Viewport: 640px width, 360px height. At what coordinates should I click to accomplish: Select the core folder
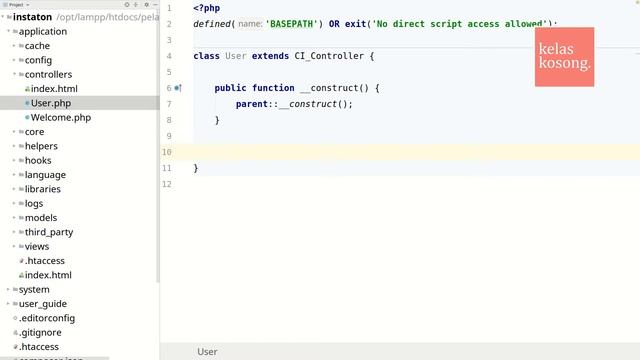coord(34,132)
